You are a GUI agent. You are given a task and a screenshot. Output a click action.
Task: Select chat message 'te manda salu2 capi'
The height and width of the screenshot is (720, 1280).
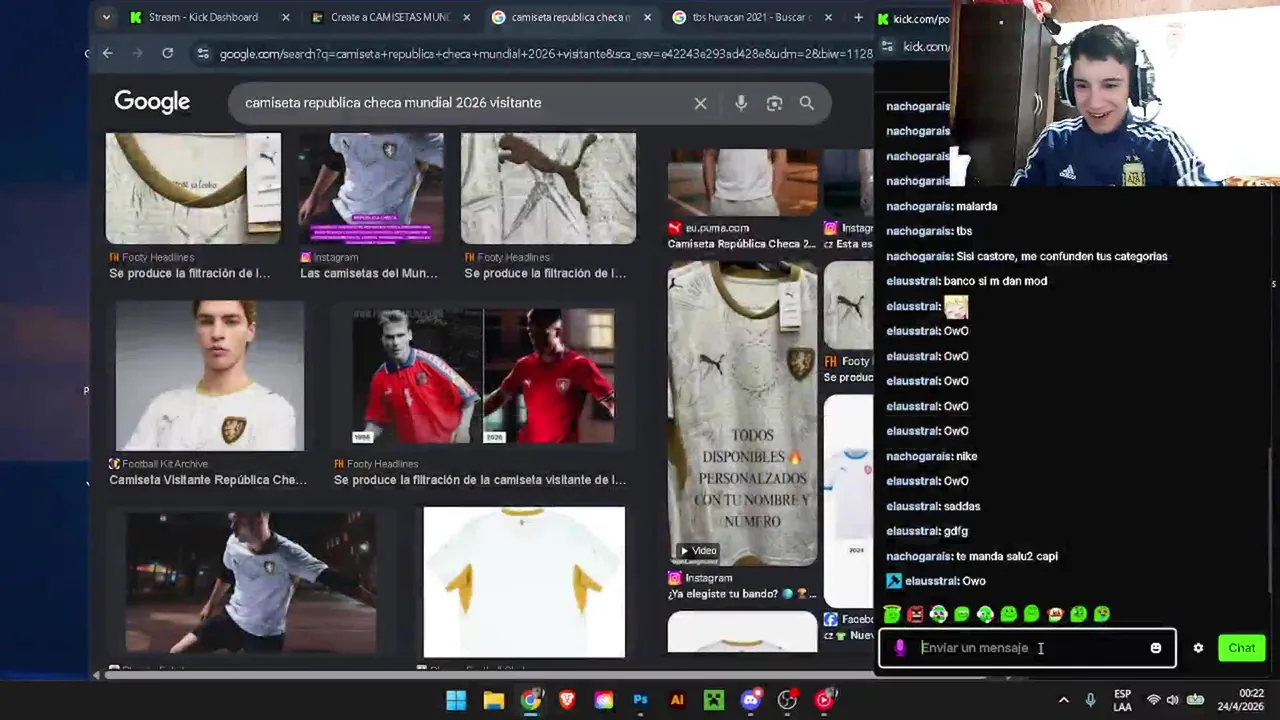pyautogui.click(x=1007, y=556)
